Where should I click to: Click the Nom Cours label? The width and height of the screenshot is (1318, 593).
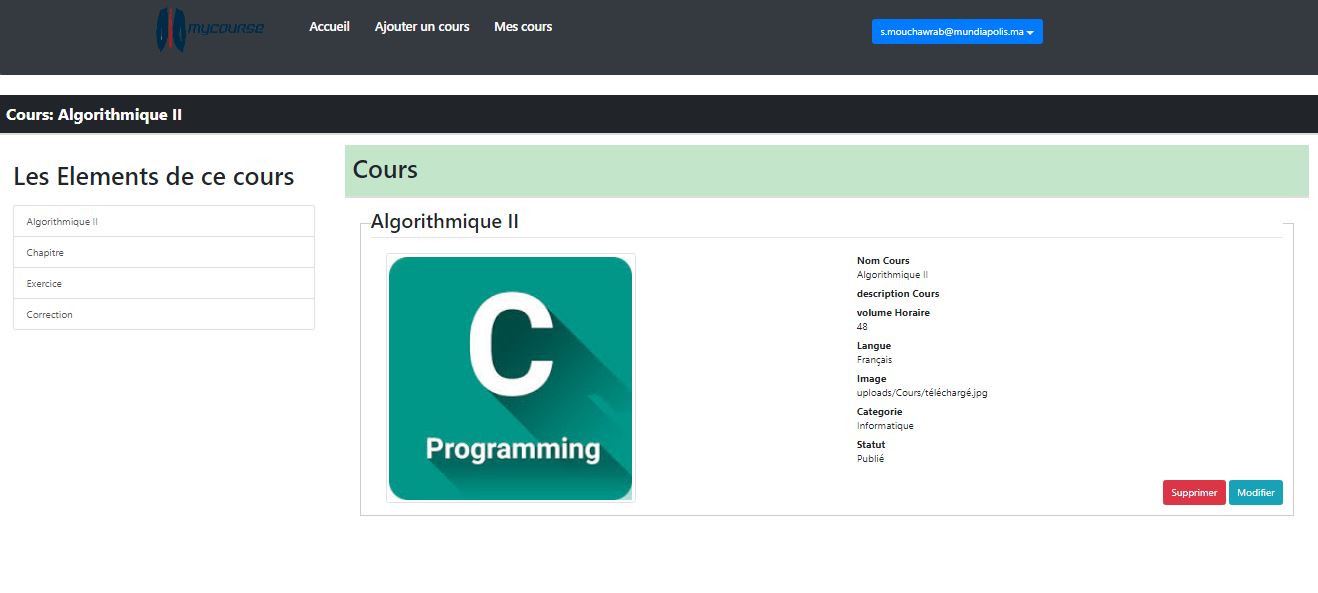tap(883, 261)
